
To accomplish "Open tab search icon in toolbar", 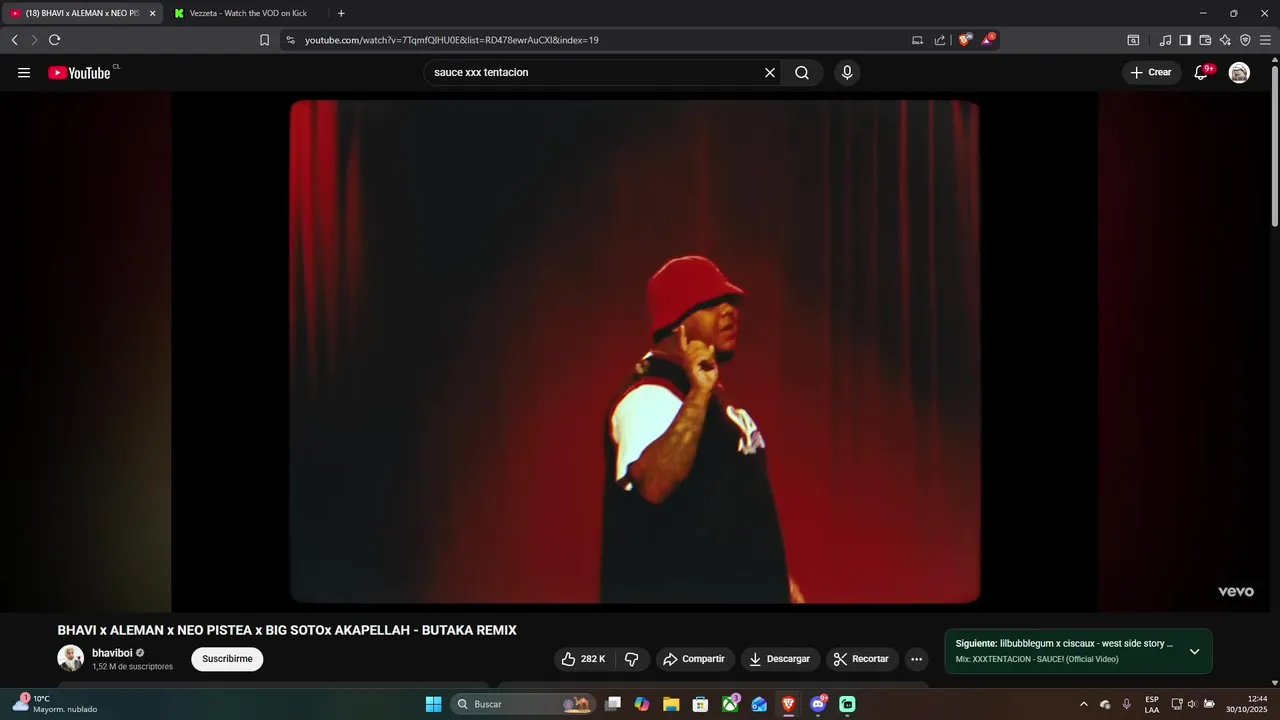I will coord(1133,40).
